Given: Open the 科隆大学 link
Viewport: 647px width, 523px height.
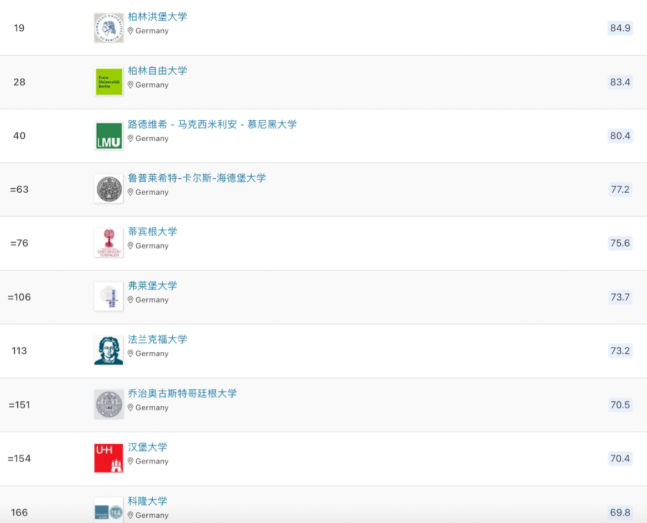Looking at the screenshot, I should 147,501.
